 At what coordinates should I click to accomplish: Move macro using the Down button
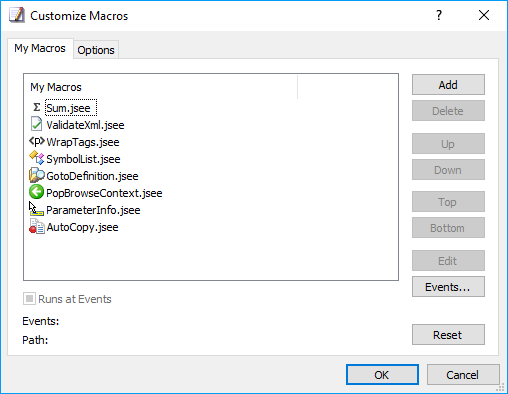click(448, 170)
